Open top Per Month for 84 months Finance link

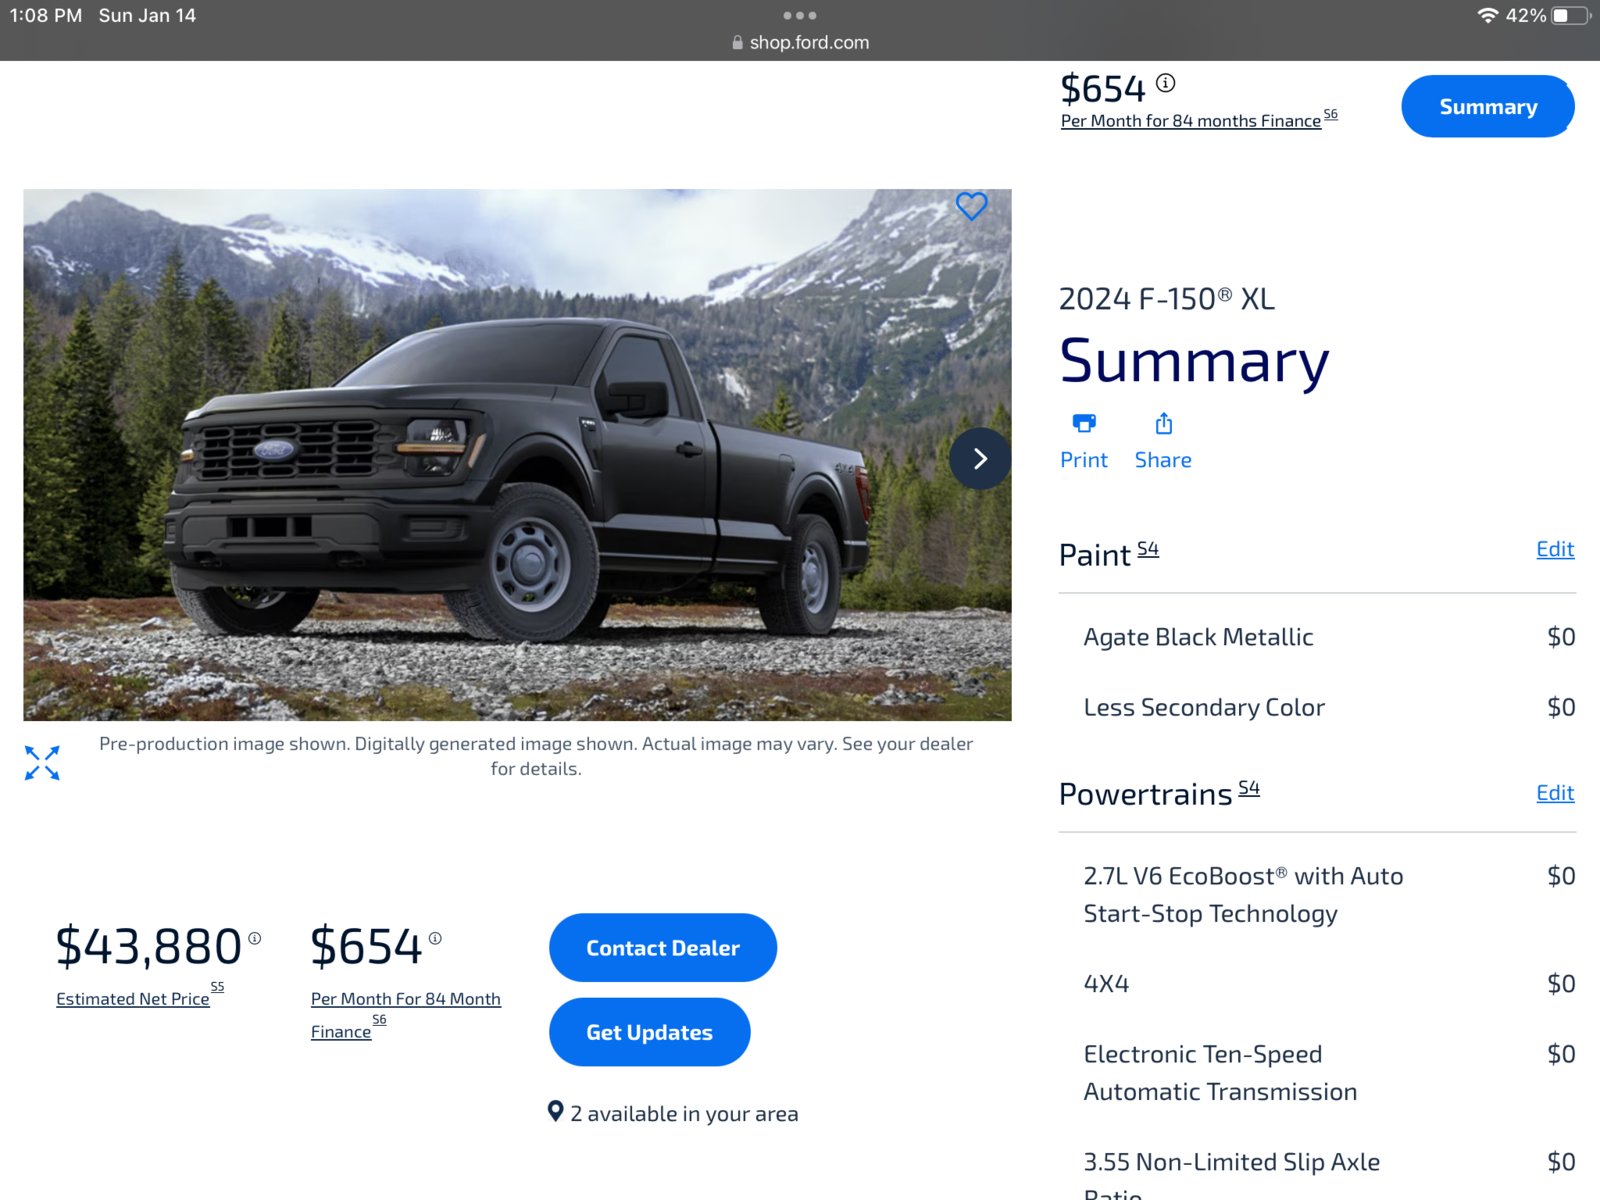pos(1191,121)
